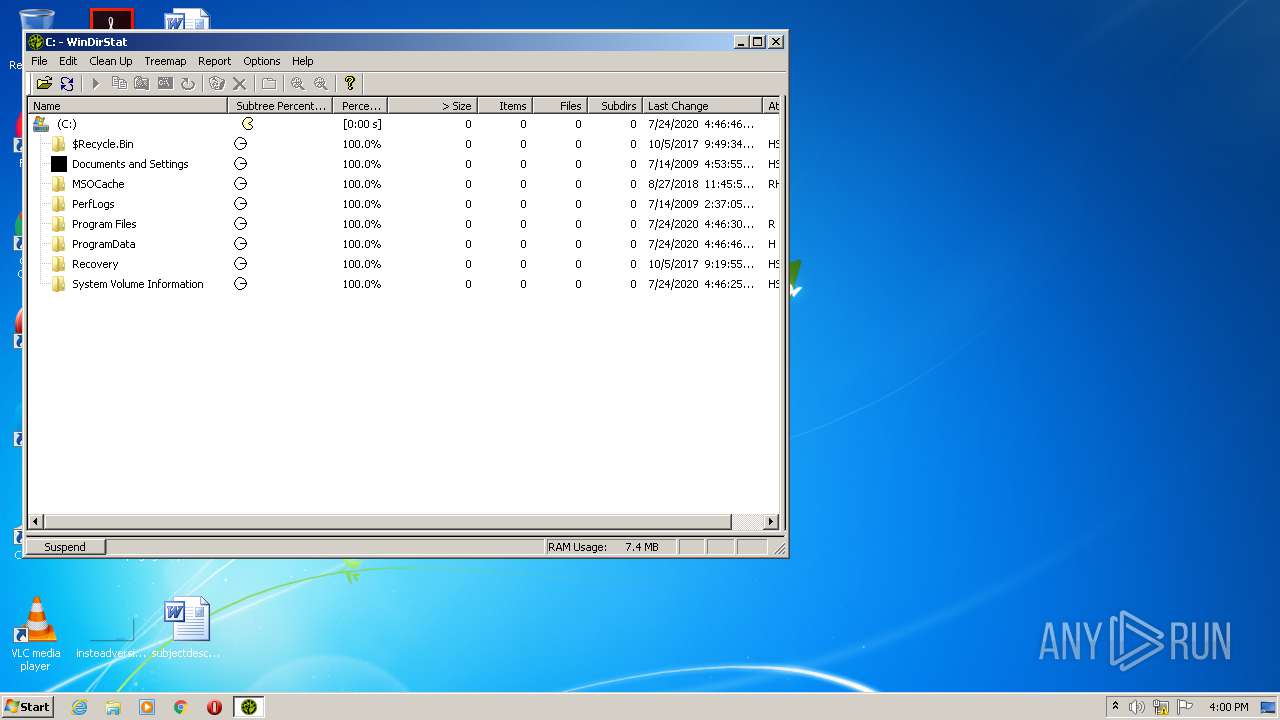This screenshot has height=720, width=1280.
Task: Click the Copy Path toolbar icon
Action: click(x=119, y=84)
